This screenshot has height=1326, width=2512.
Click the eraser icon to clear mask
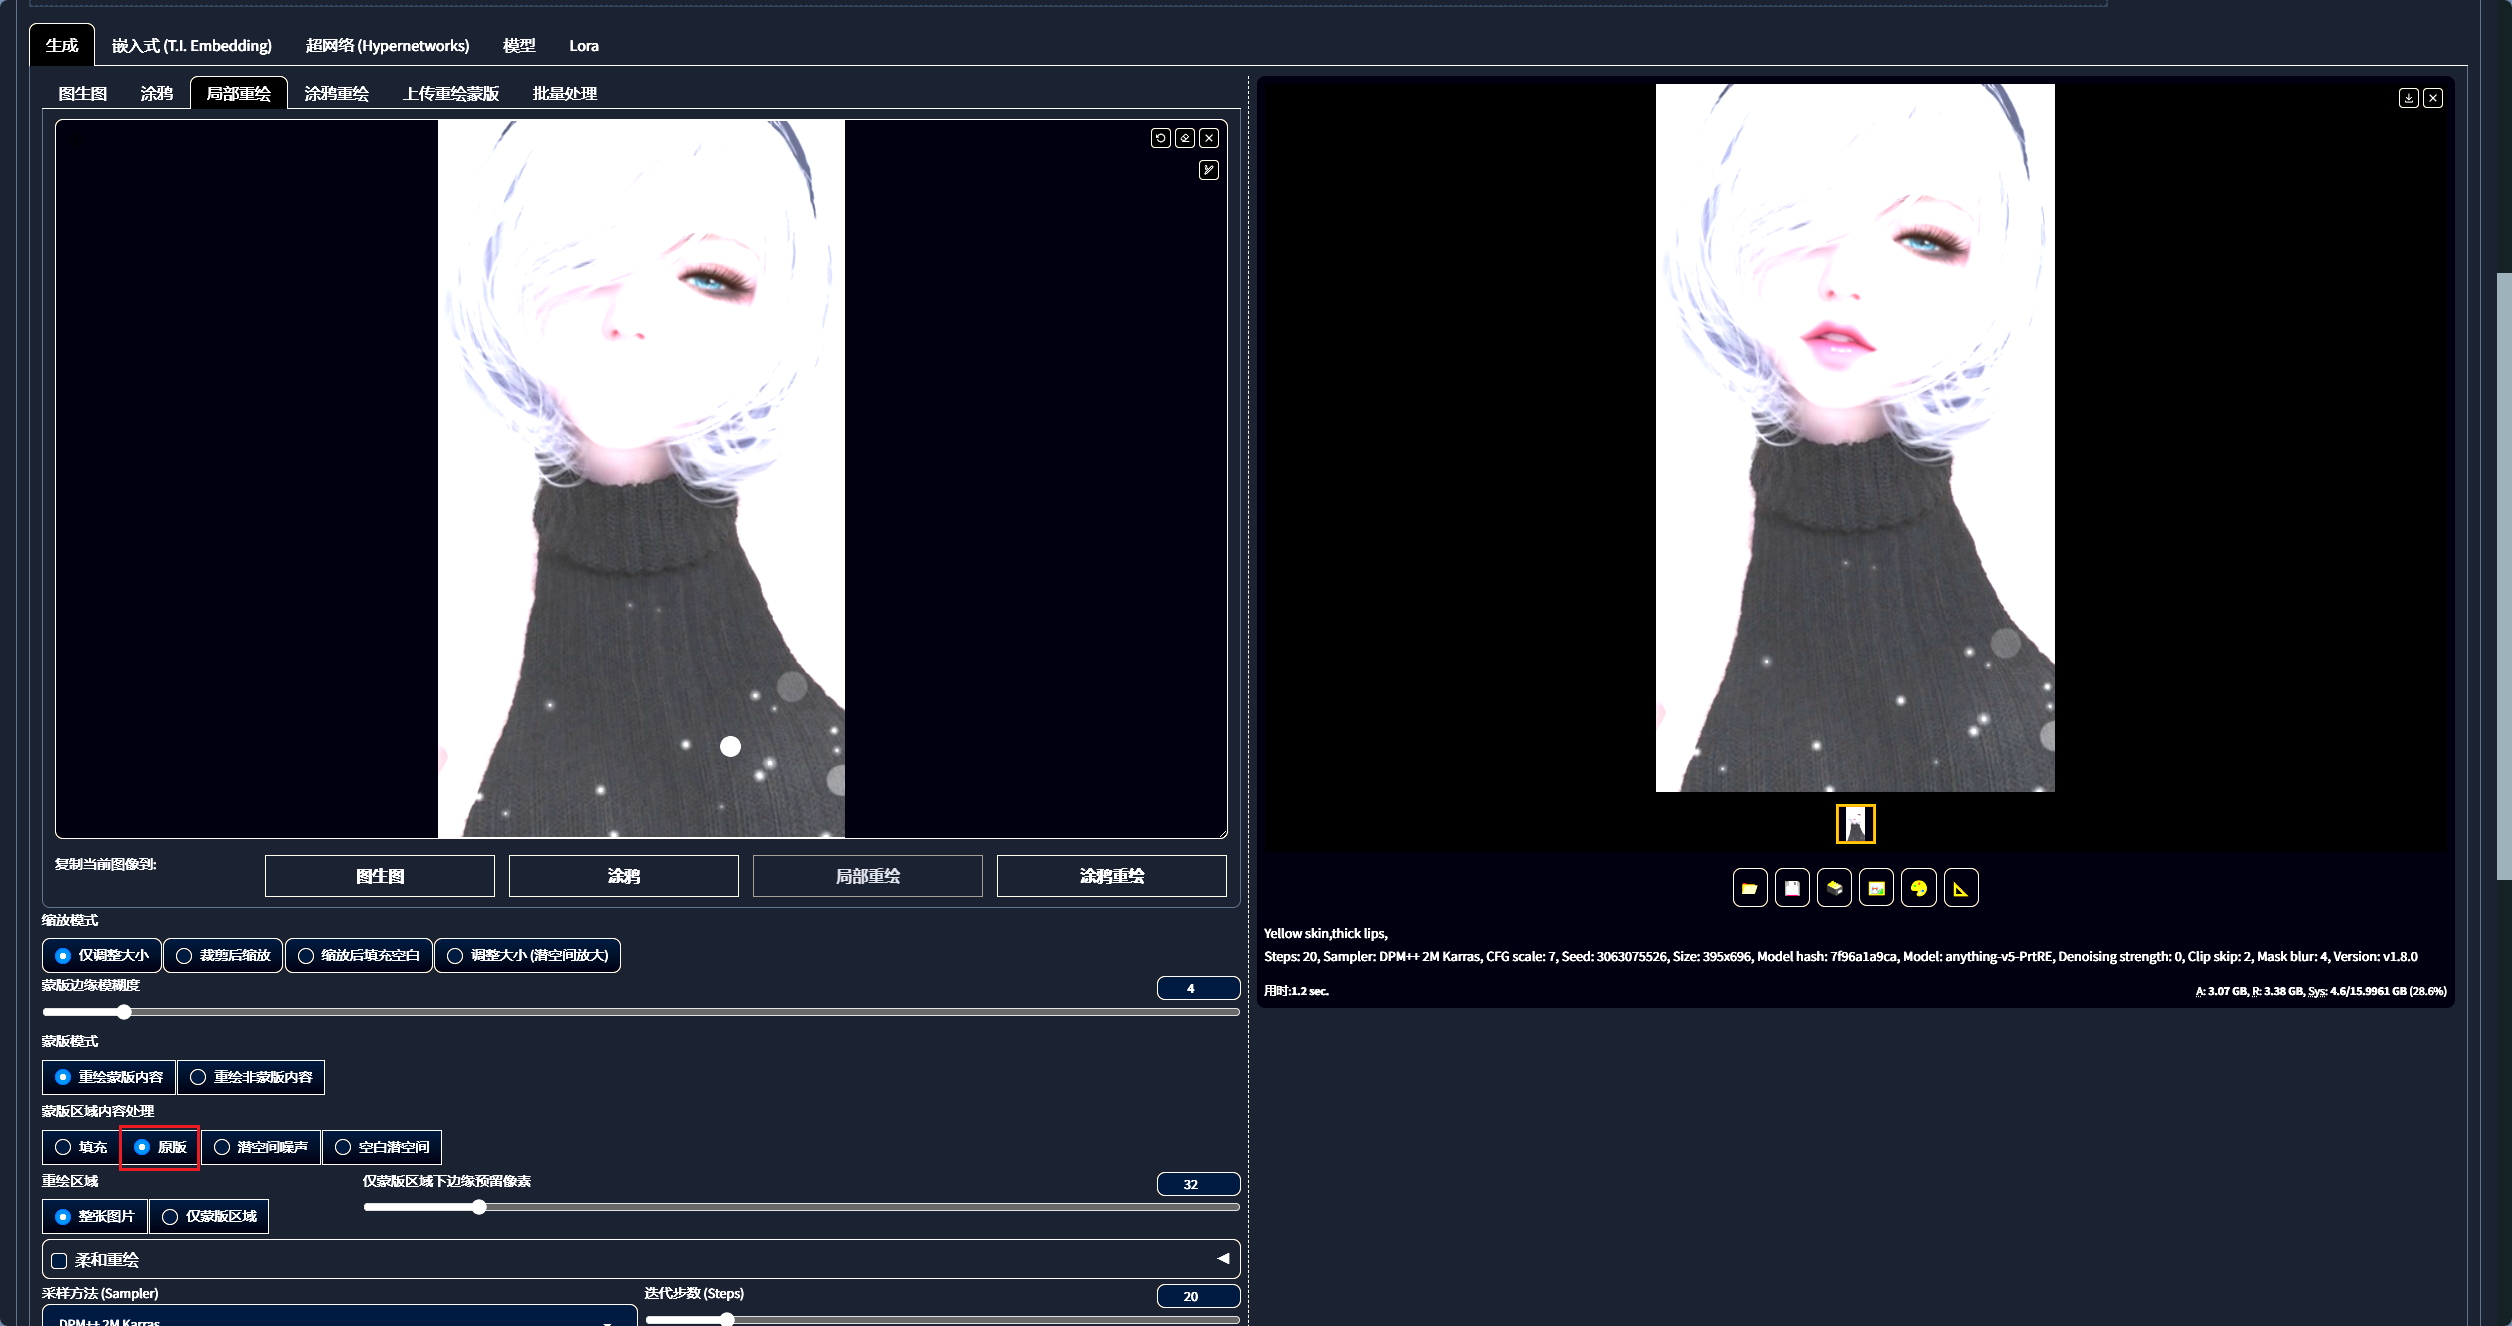[1185, 138]
